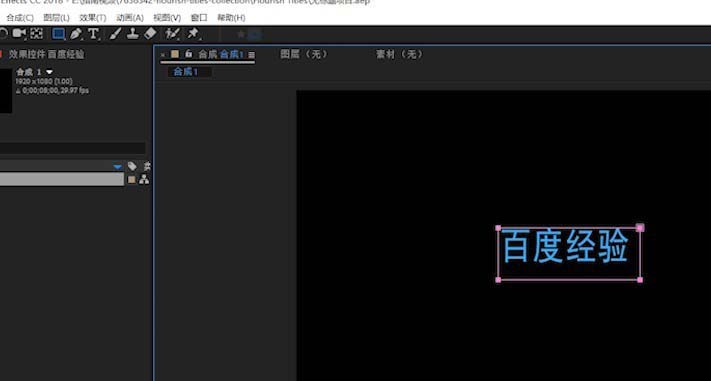Click the 合成1 breadcrumb button in viewer

(x=186, y=72)
